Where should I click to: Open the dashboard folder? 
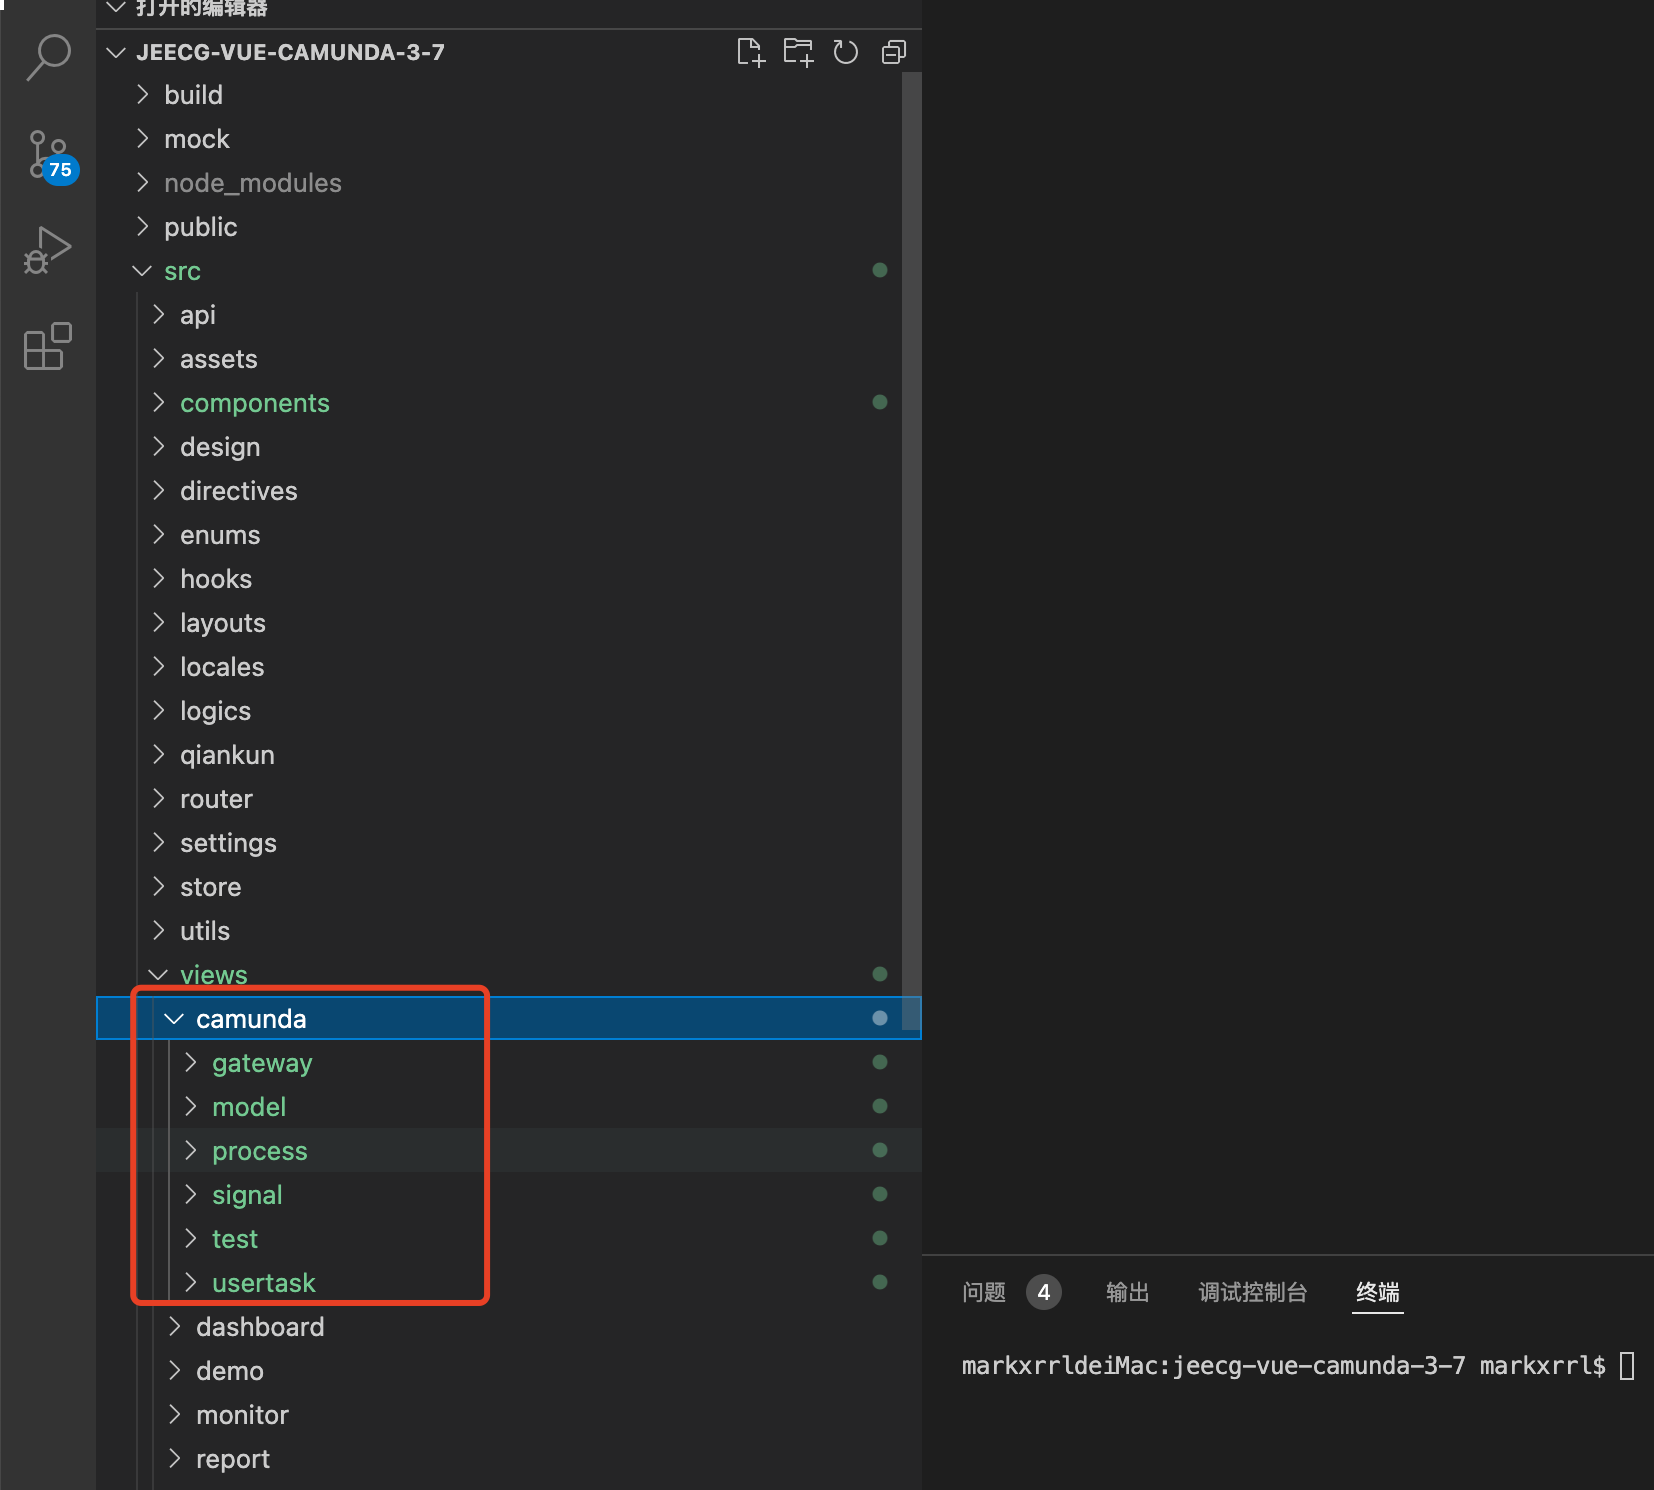click(x=508, y=1327)
